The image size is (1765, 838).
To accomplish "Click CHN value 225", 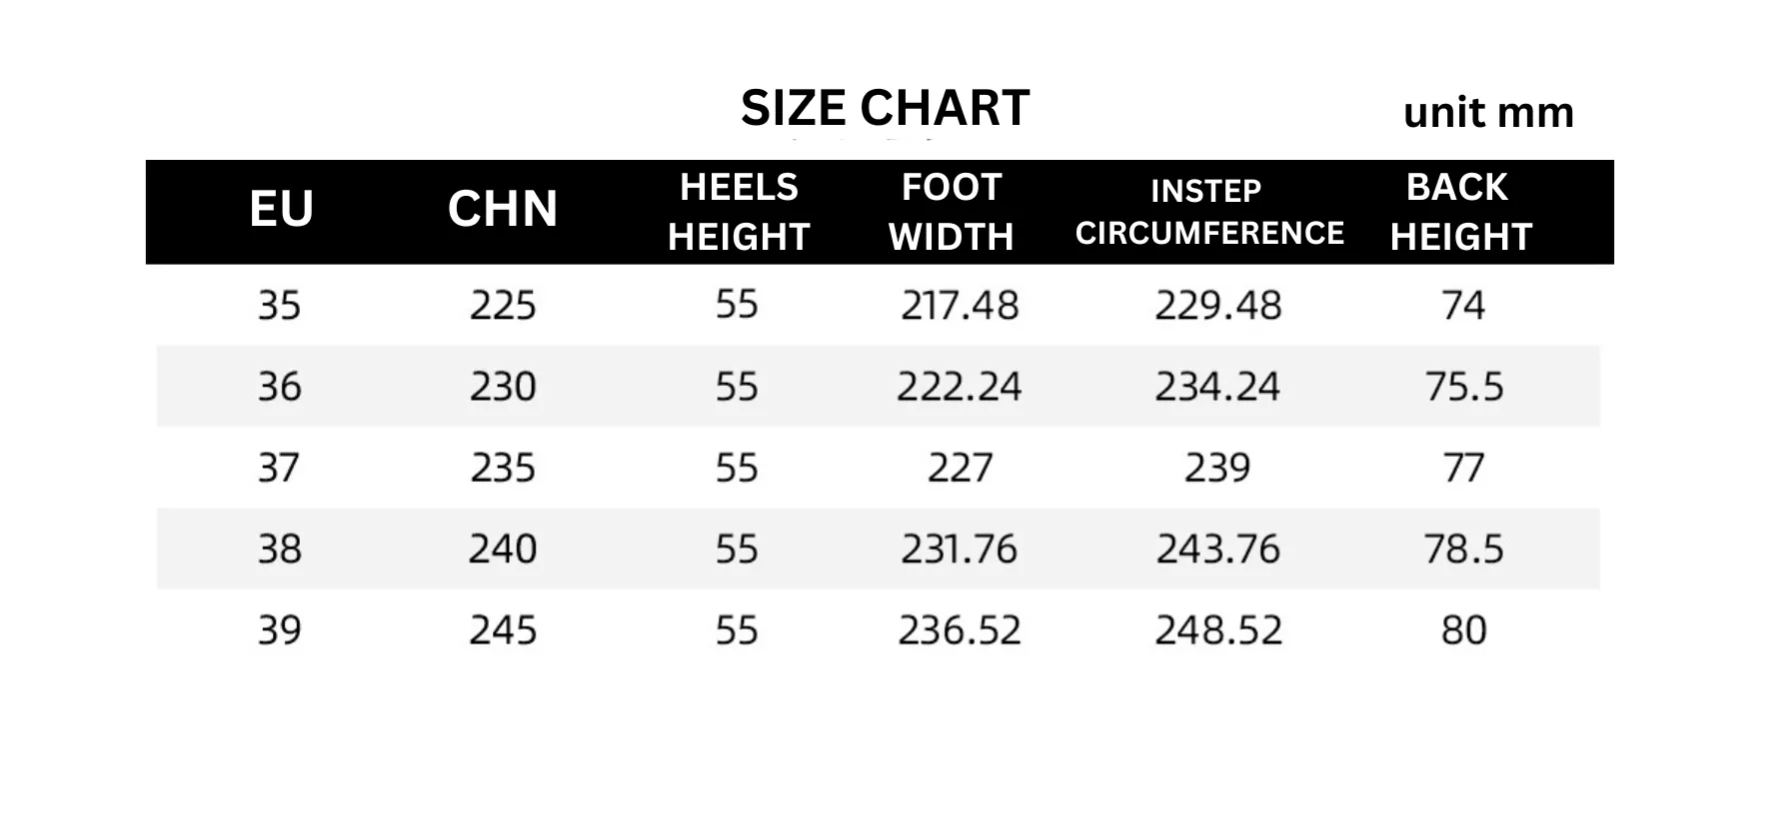I will click(503, 305).
